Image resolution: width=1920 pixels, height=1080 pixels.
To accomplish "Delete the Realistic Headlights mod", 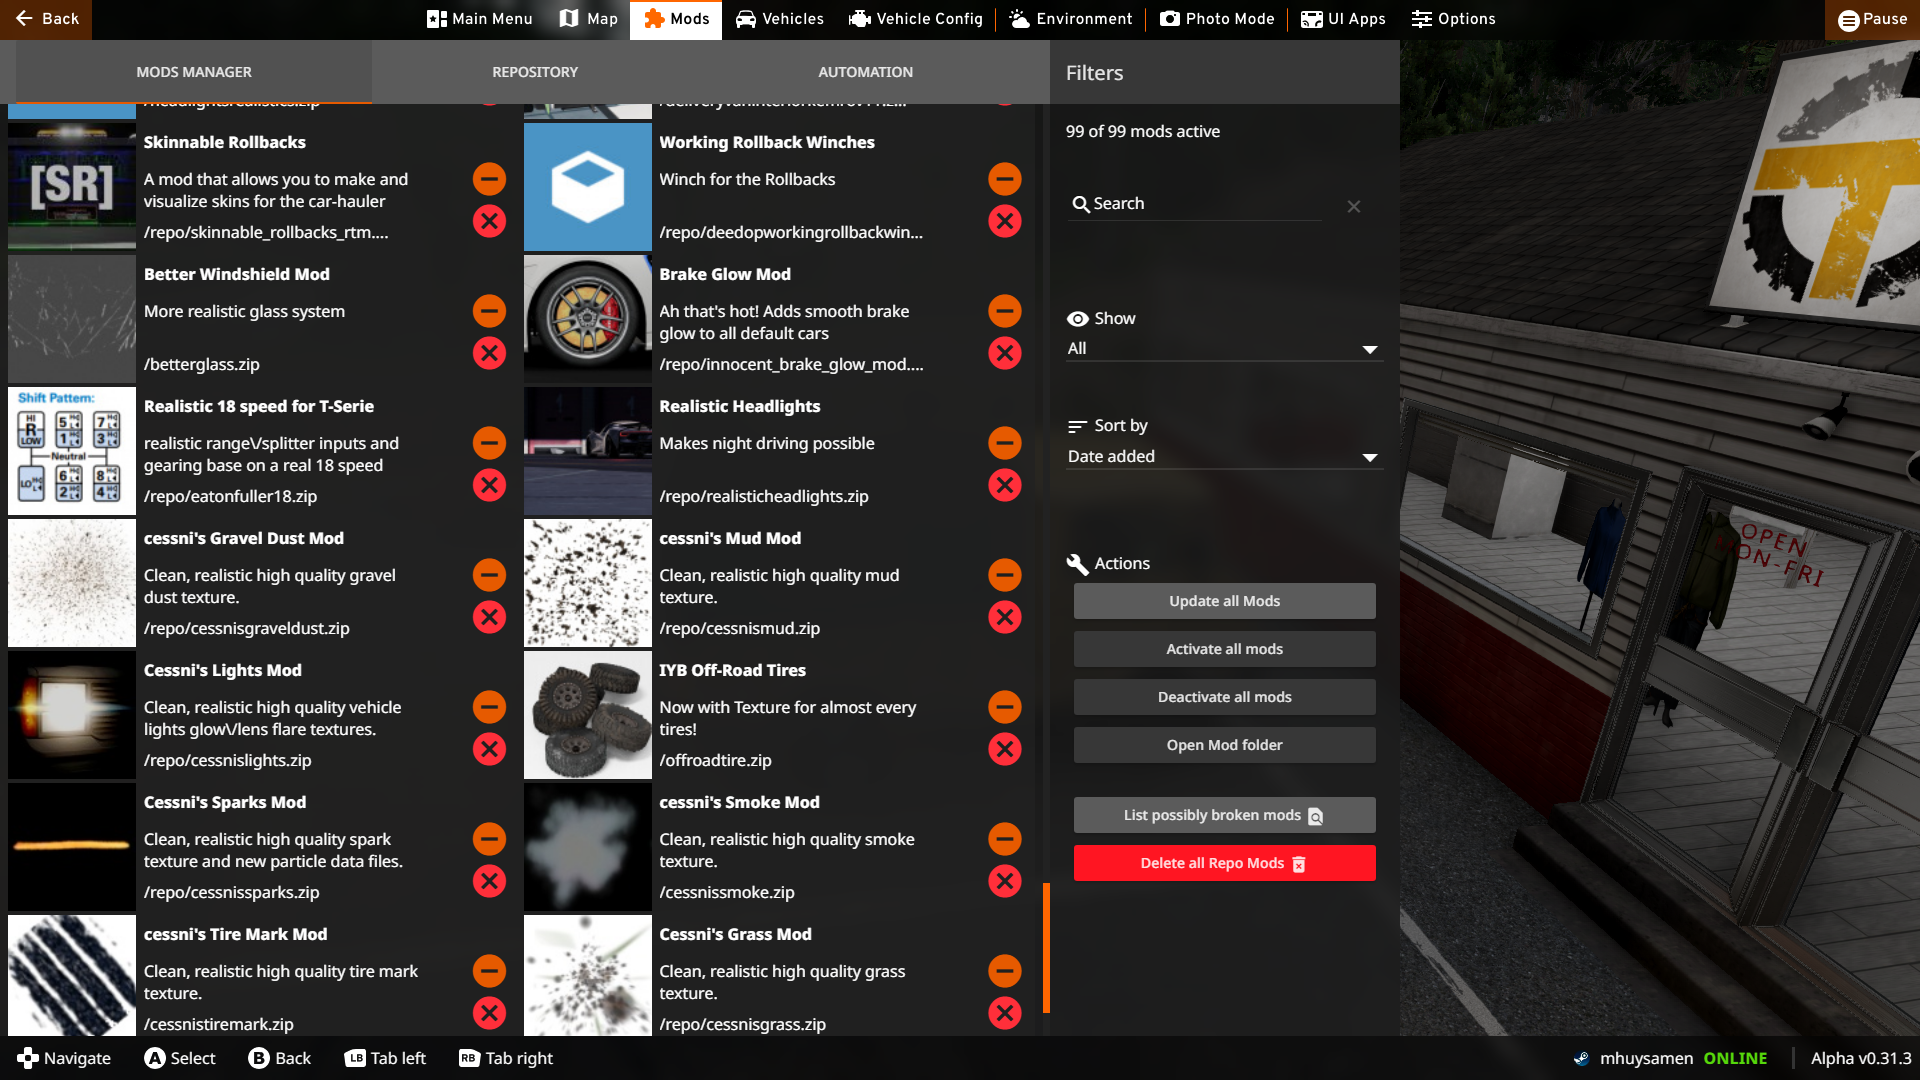I will pyautogui.click(x=1005, y=485).
